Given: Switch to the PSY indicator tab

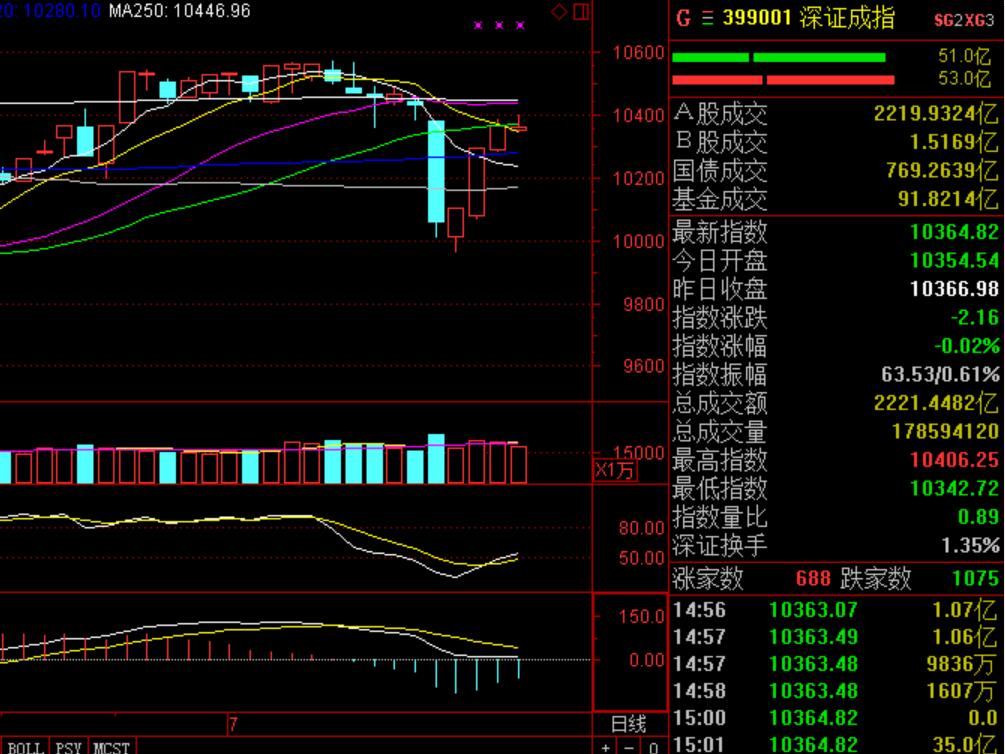Looking at the screenshot, I should (69, 748).
